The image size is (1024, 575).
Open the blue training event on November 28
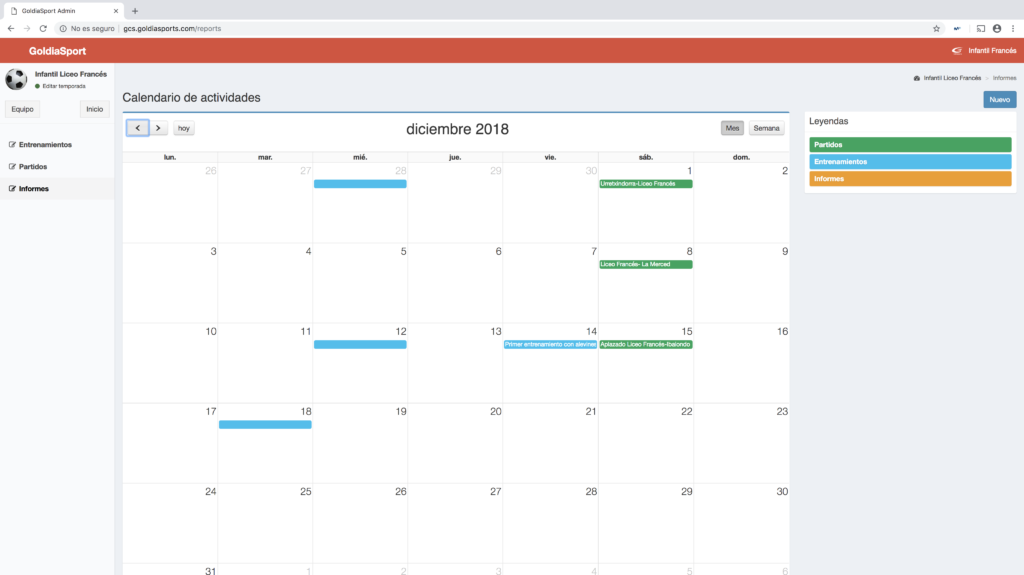[x=360, y=184]
